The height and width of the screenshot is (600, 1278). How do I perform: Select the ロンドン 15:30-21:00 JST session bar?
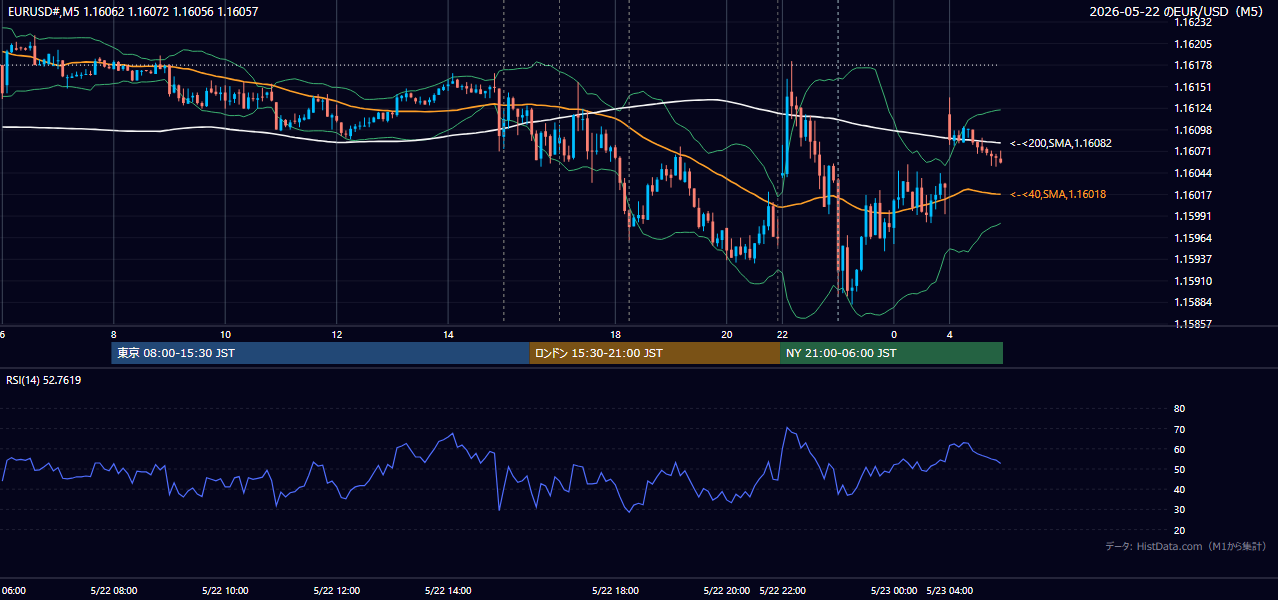pos(655,353)
